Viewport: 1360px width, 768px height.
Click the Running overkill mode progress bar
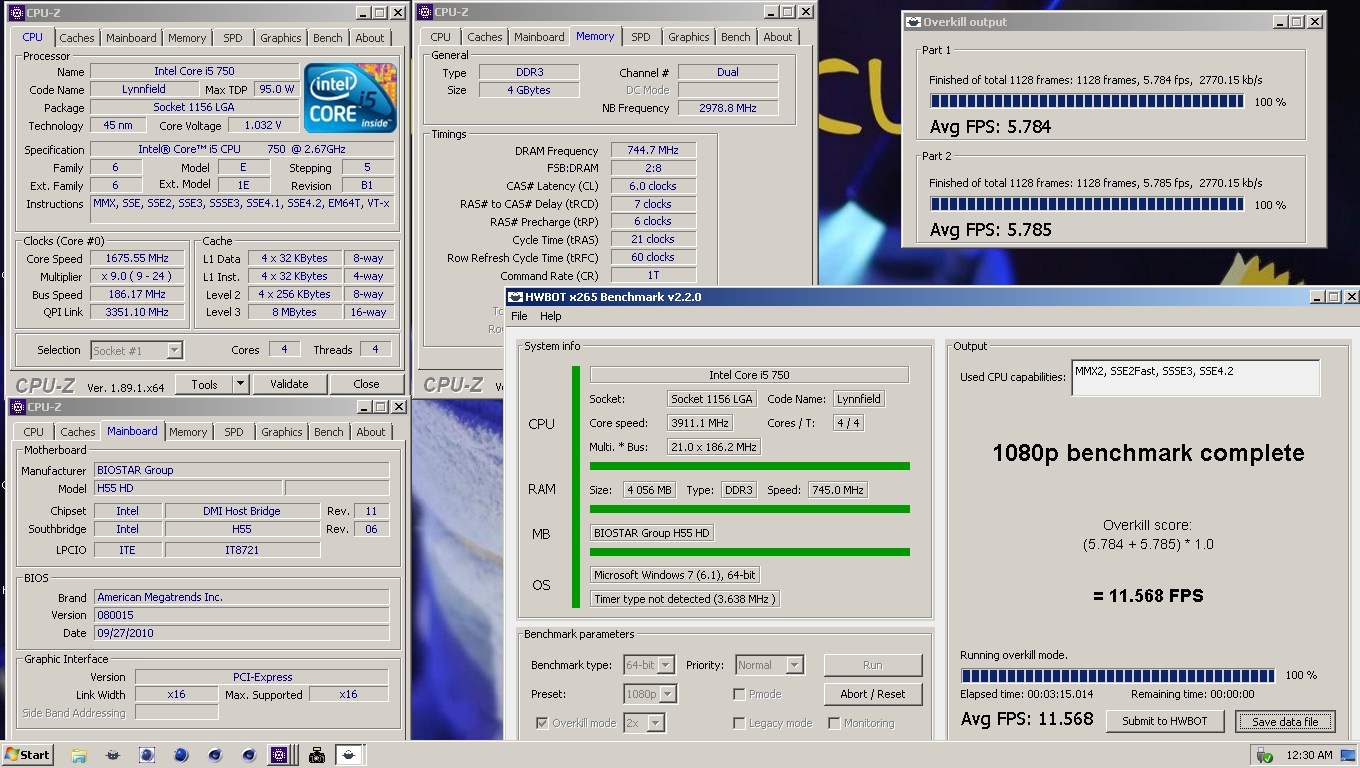[1117, 675]
